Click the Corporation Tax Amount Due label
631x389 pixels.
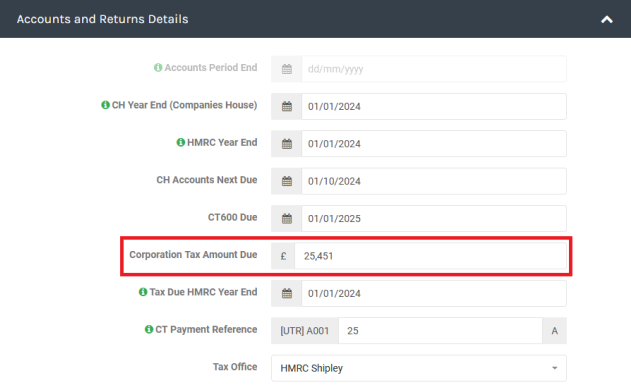193,255
